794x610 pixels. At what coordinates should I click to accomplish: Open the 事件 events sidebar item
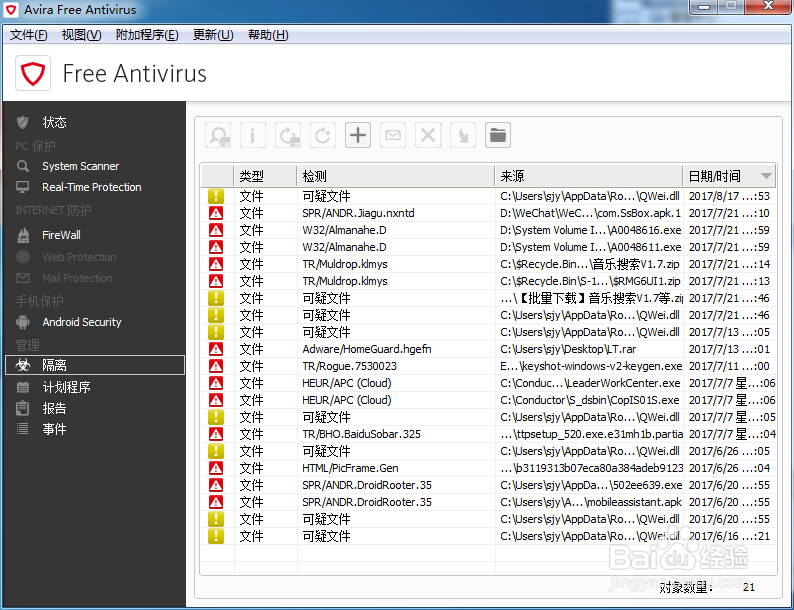coord(54,429)
